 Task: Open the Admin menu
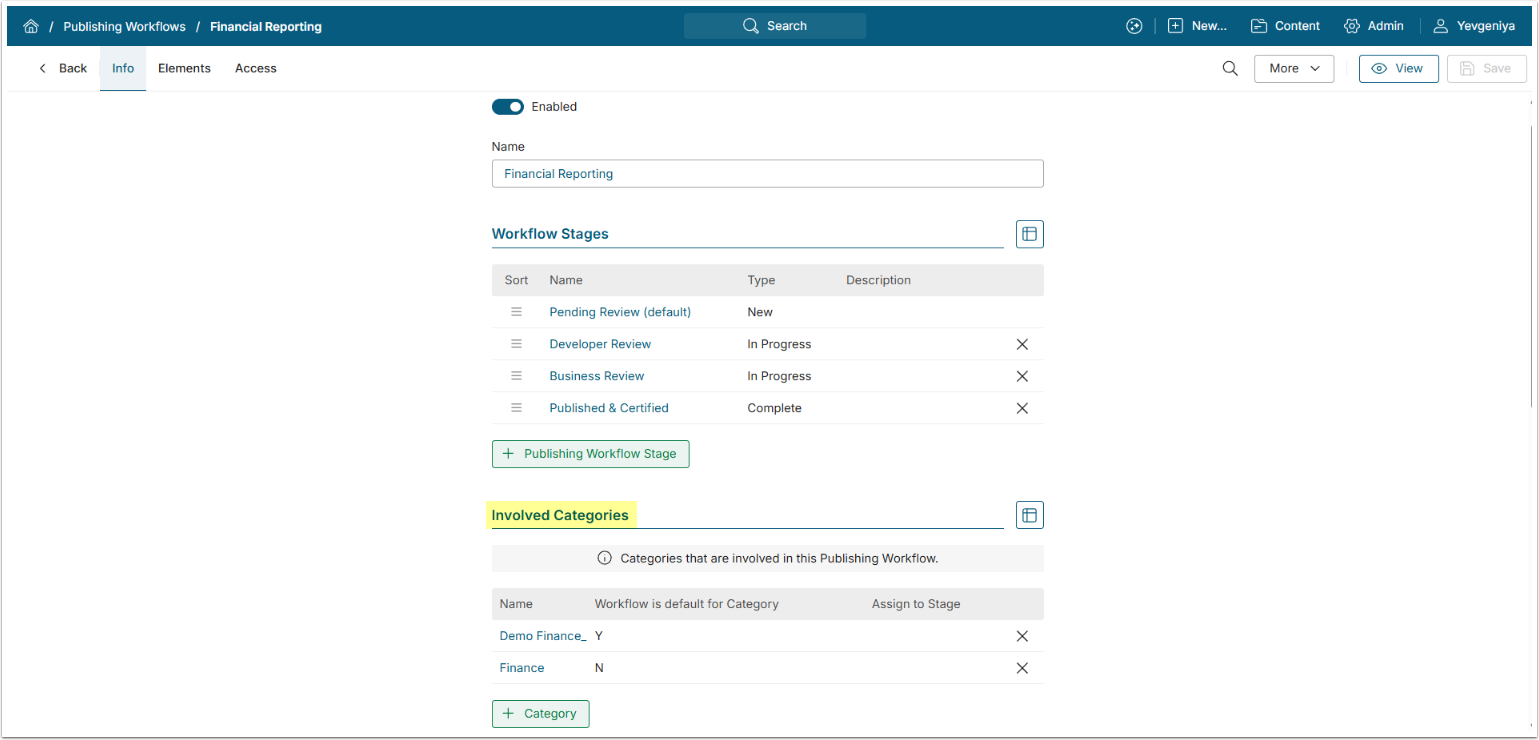(1374, 26)
